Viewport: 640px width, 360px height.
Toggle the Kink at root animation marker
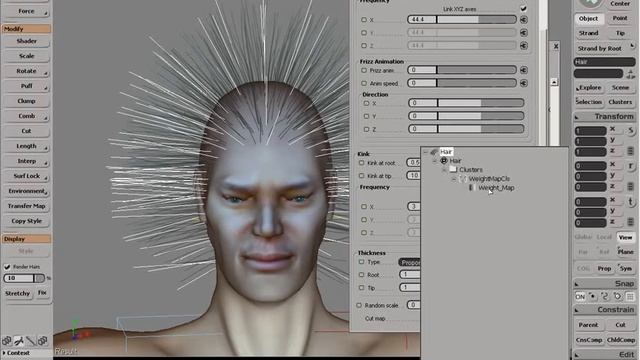(x=361, y=163)
